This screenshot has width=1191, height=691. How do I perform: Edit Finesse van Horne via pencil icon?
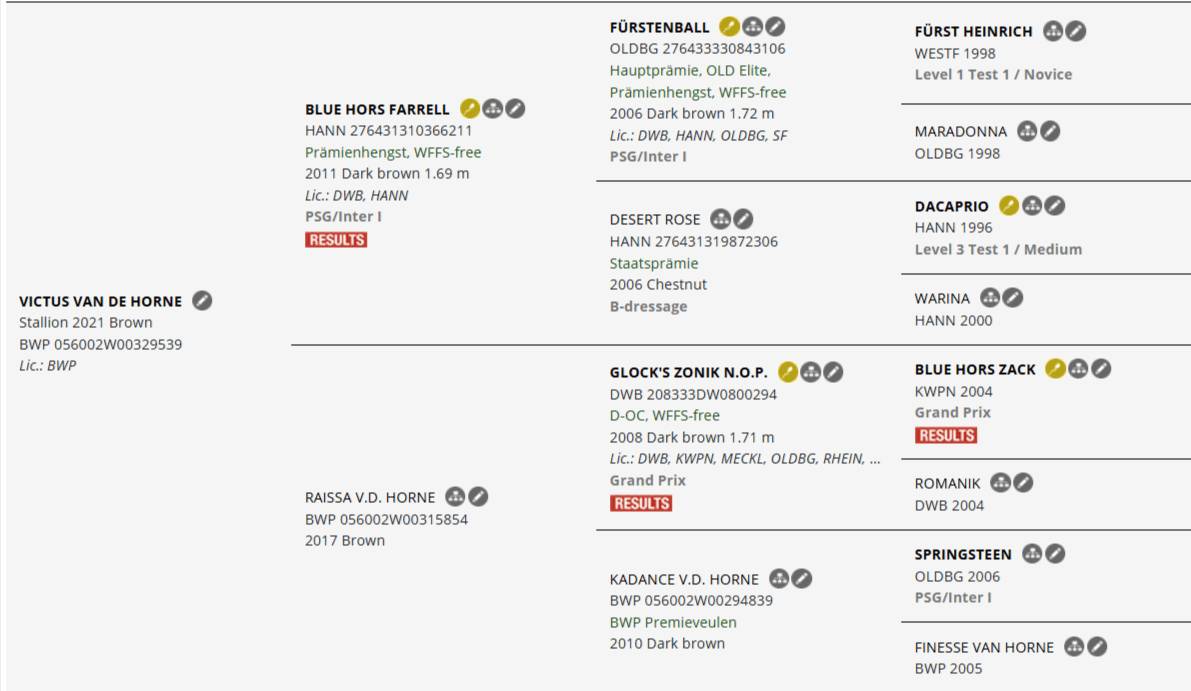[x=1097, y=647]
